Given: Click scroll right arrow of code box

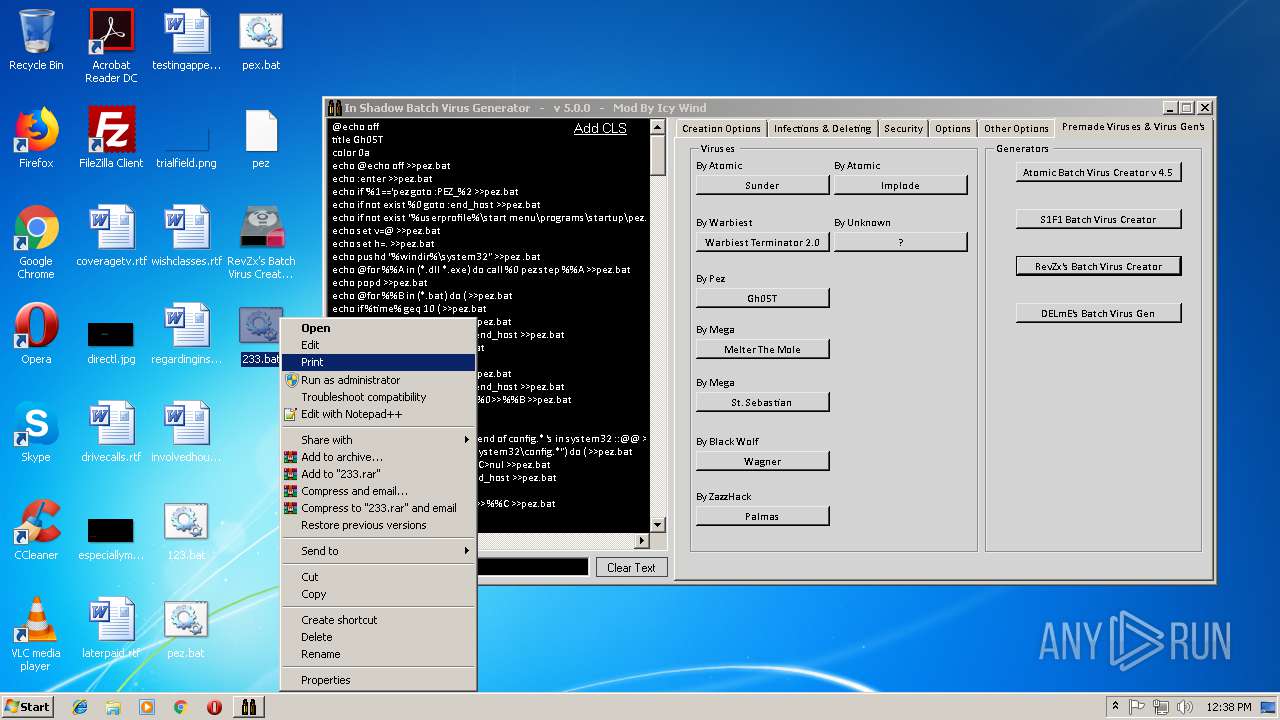Looking at the screenshot, I should (x=643, y=540).
